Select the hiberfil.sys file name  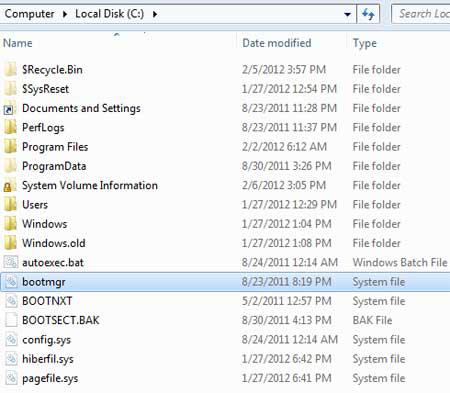coord(48,359)
